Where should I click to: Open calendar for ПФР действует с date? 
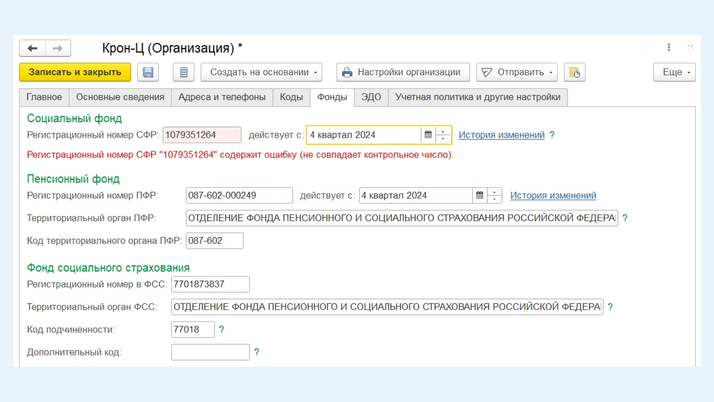(x=479, y=195)
